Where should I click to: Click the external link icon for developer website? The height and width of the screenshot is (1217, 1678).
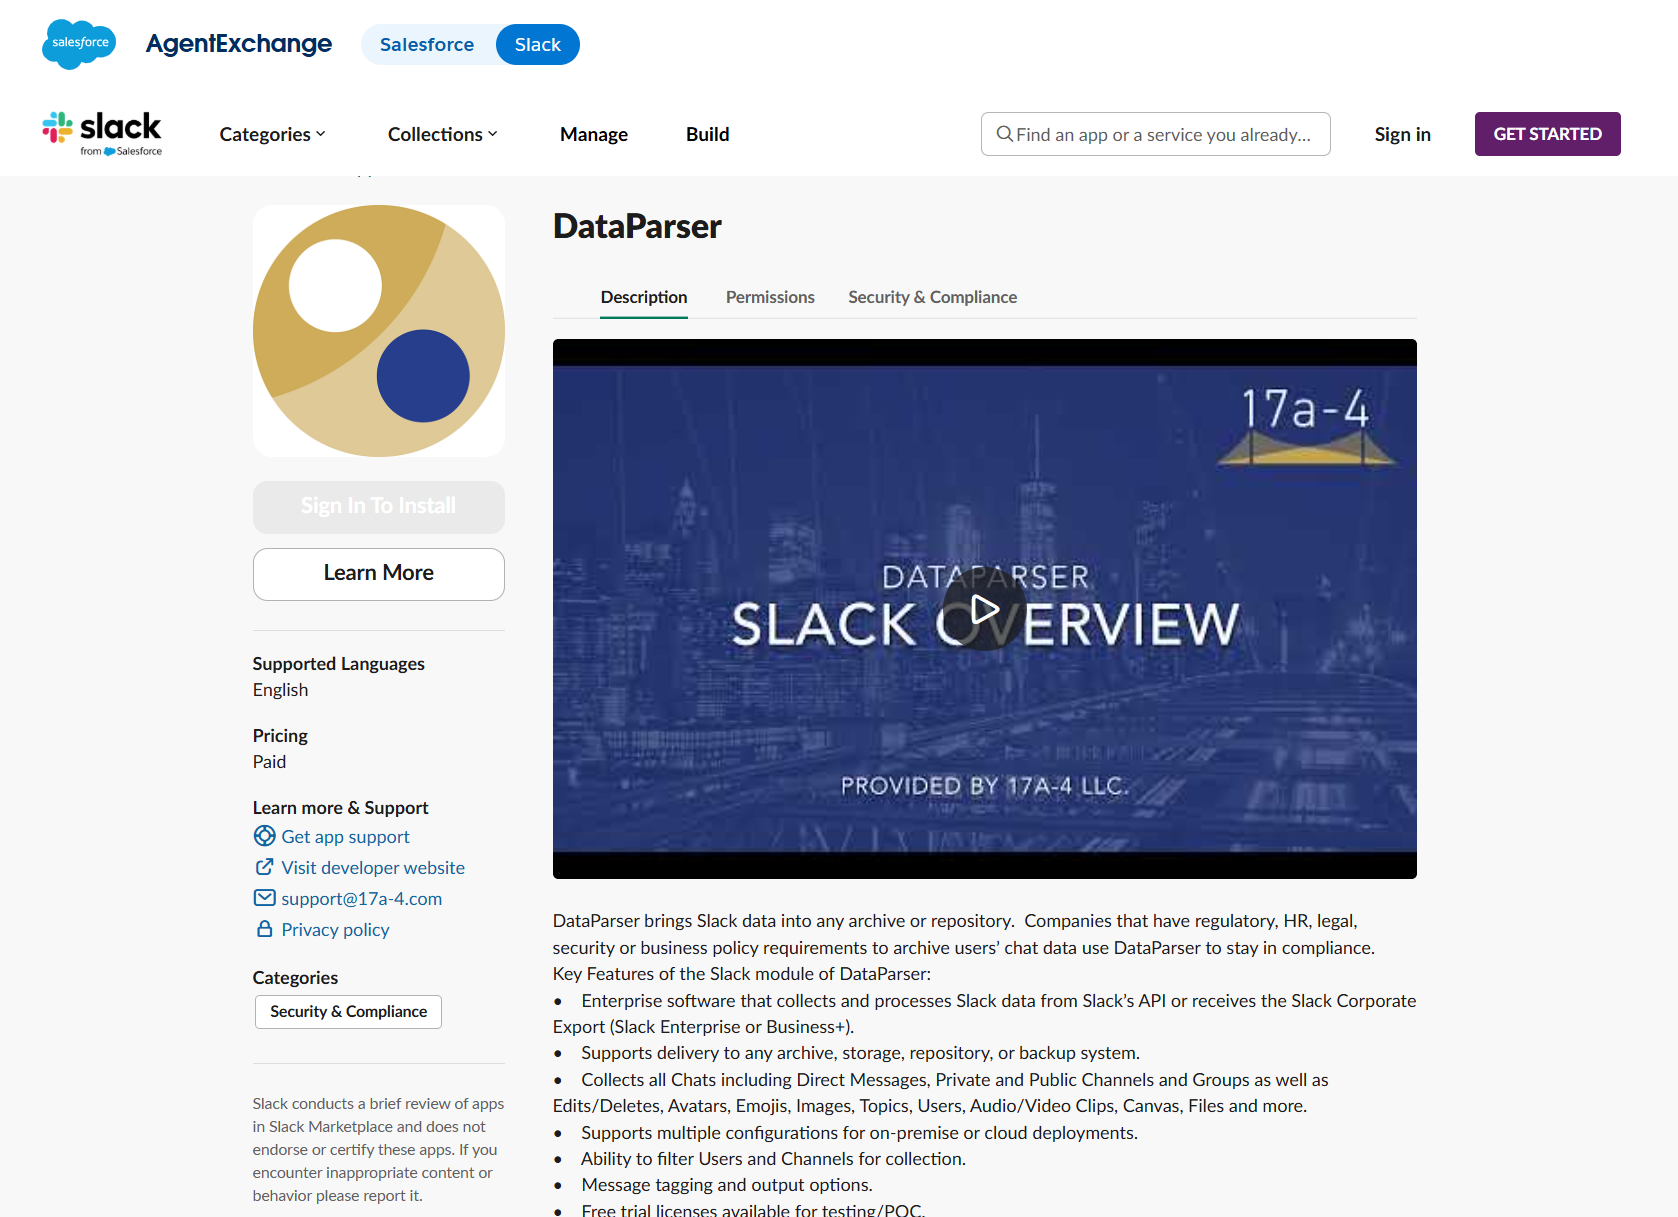(264, 867)
